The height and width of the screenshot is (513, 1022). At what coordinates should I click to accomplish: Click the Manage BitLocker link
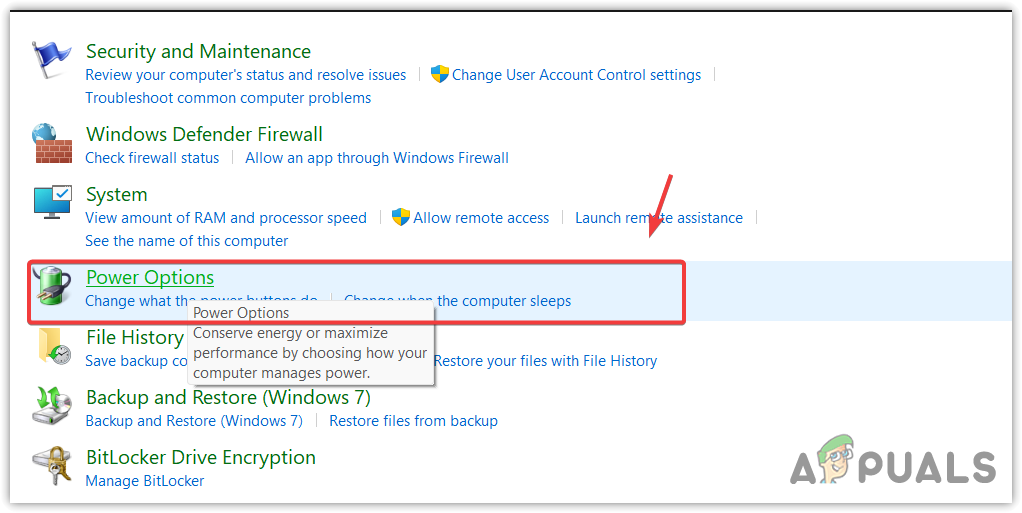click(145, 481)
